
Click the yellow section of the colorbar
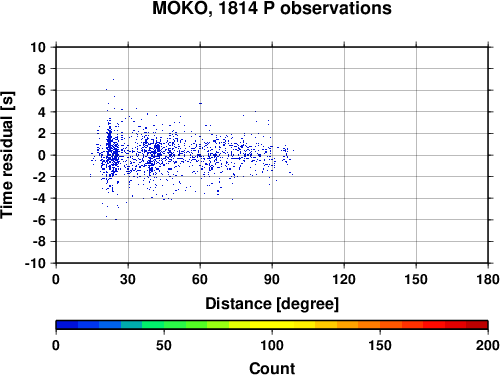[x=272, y=325]
